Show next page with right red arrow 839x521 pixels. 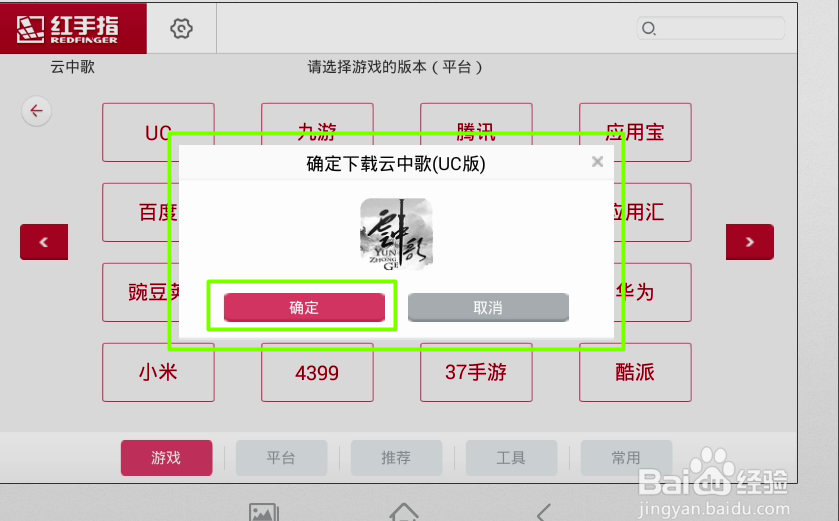tap(750, 242)
